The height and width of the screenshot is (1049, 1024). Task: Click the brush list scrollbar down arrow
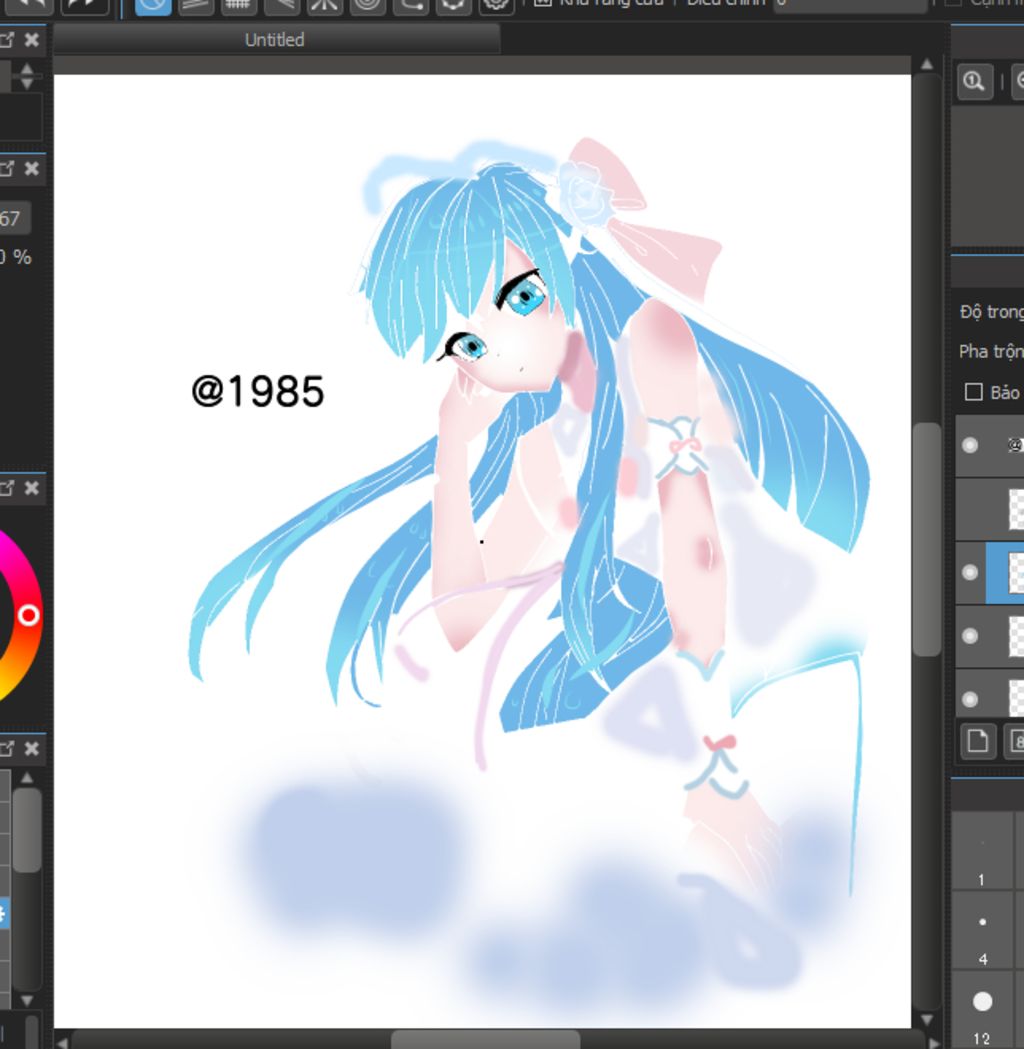coord(27,1001)
